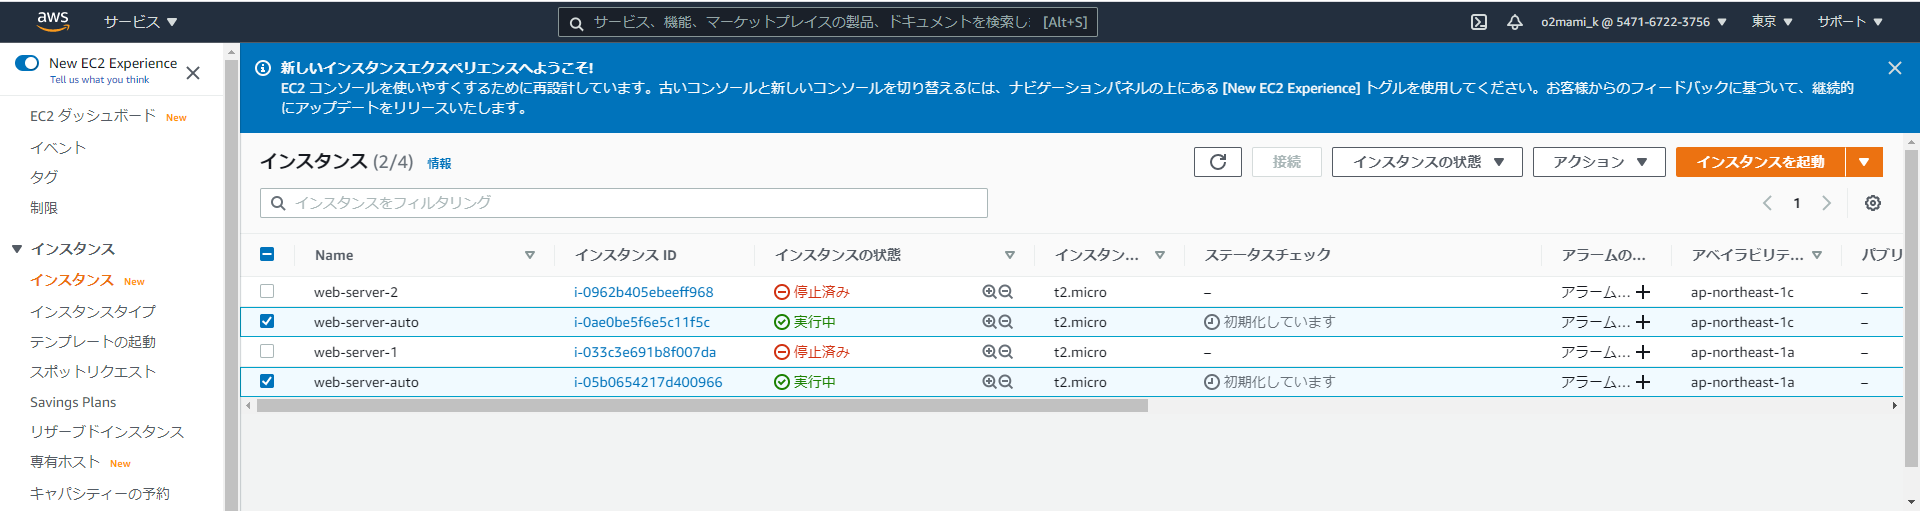Image resolution: width=1920 pixels, height=511 pixels.
Task: Open instance ID i-0962b405ebeeff968 link
Action: coord(644,292)
